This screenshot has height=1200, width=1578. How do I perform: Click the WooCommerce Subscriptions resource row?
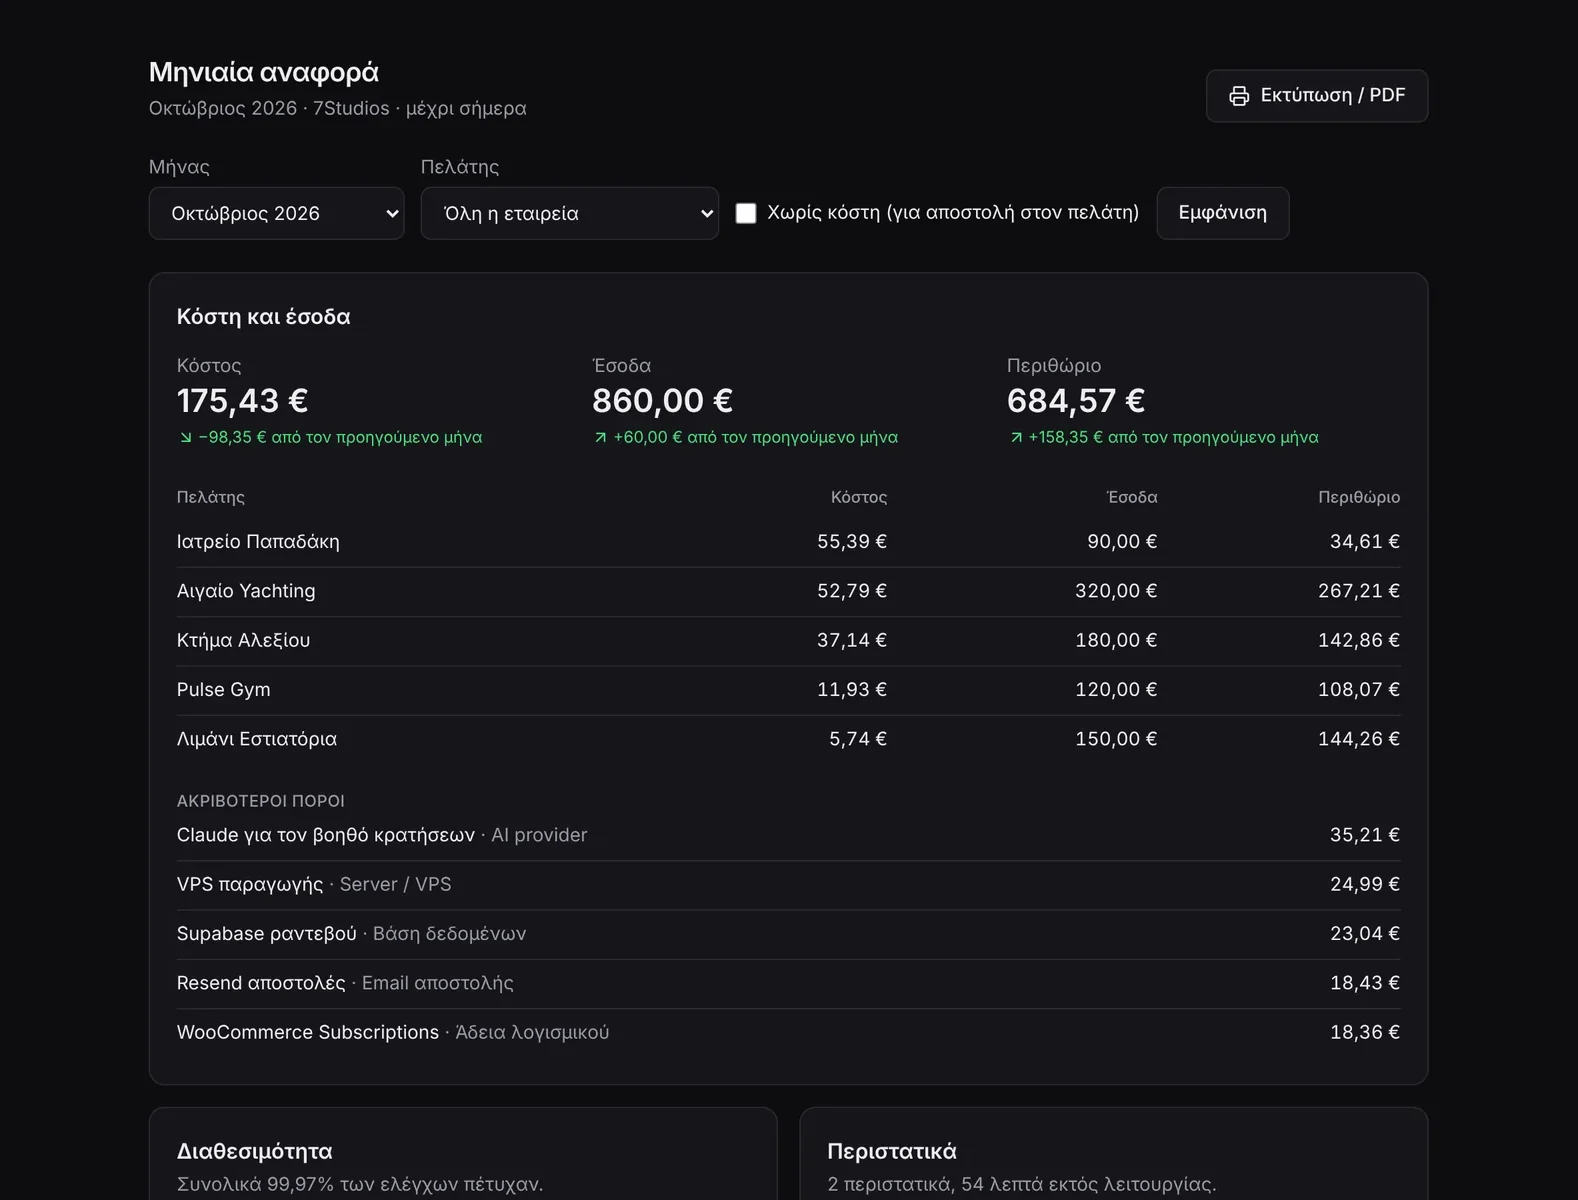click(788, 1032)
